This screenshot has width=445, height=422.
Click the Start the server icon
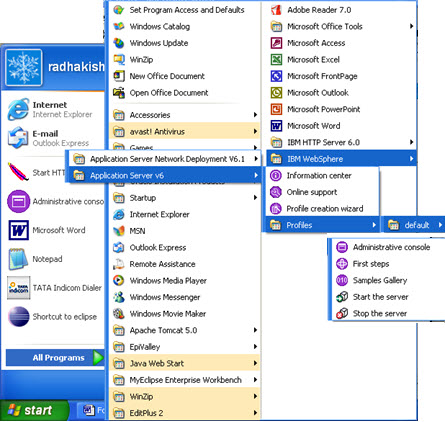[342, 297]
